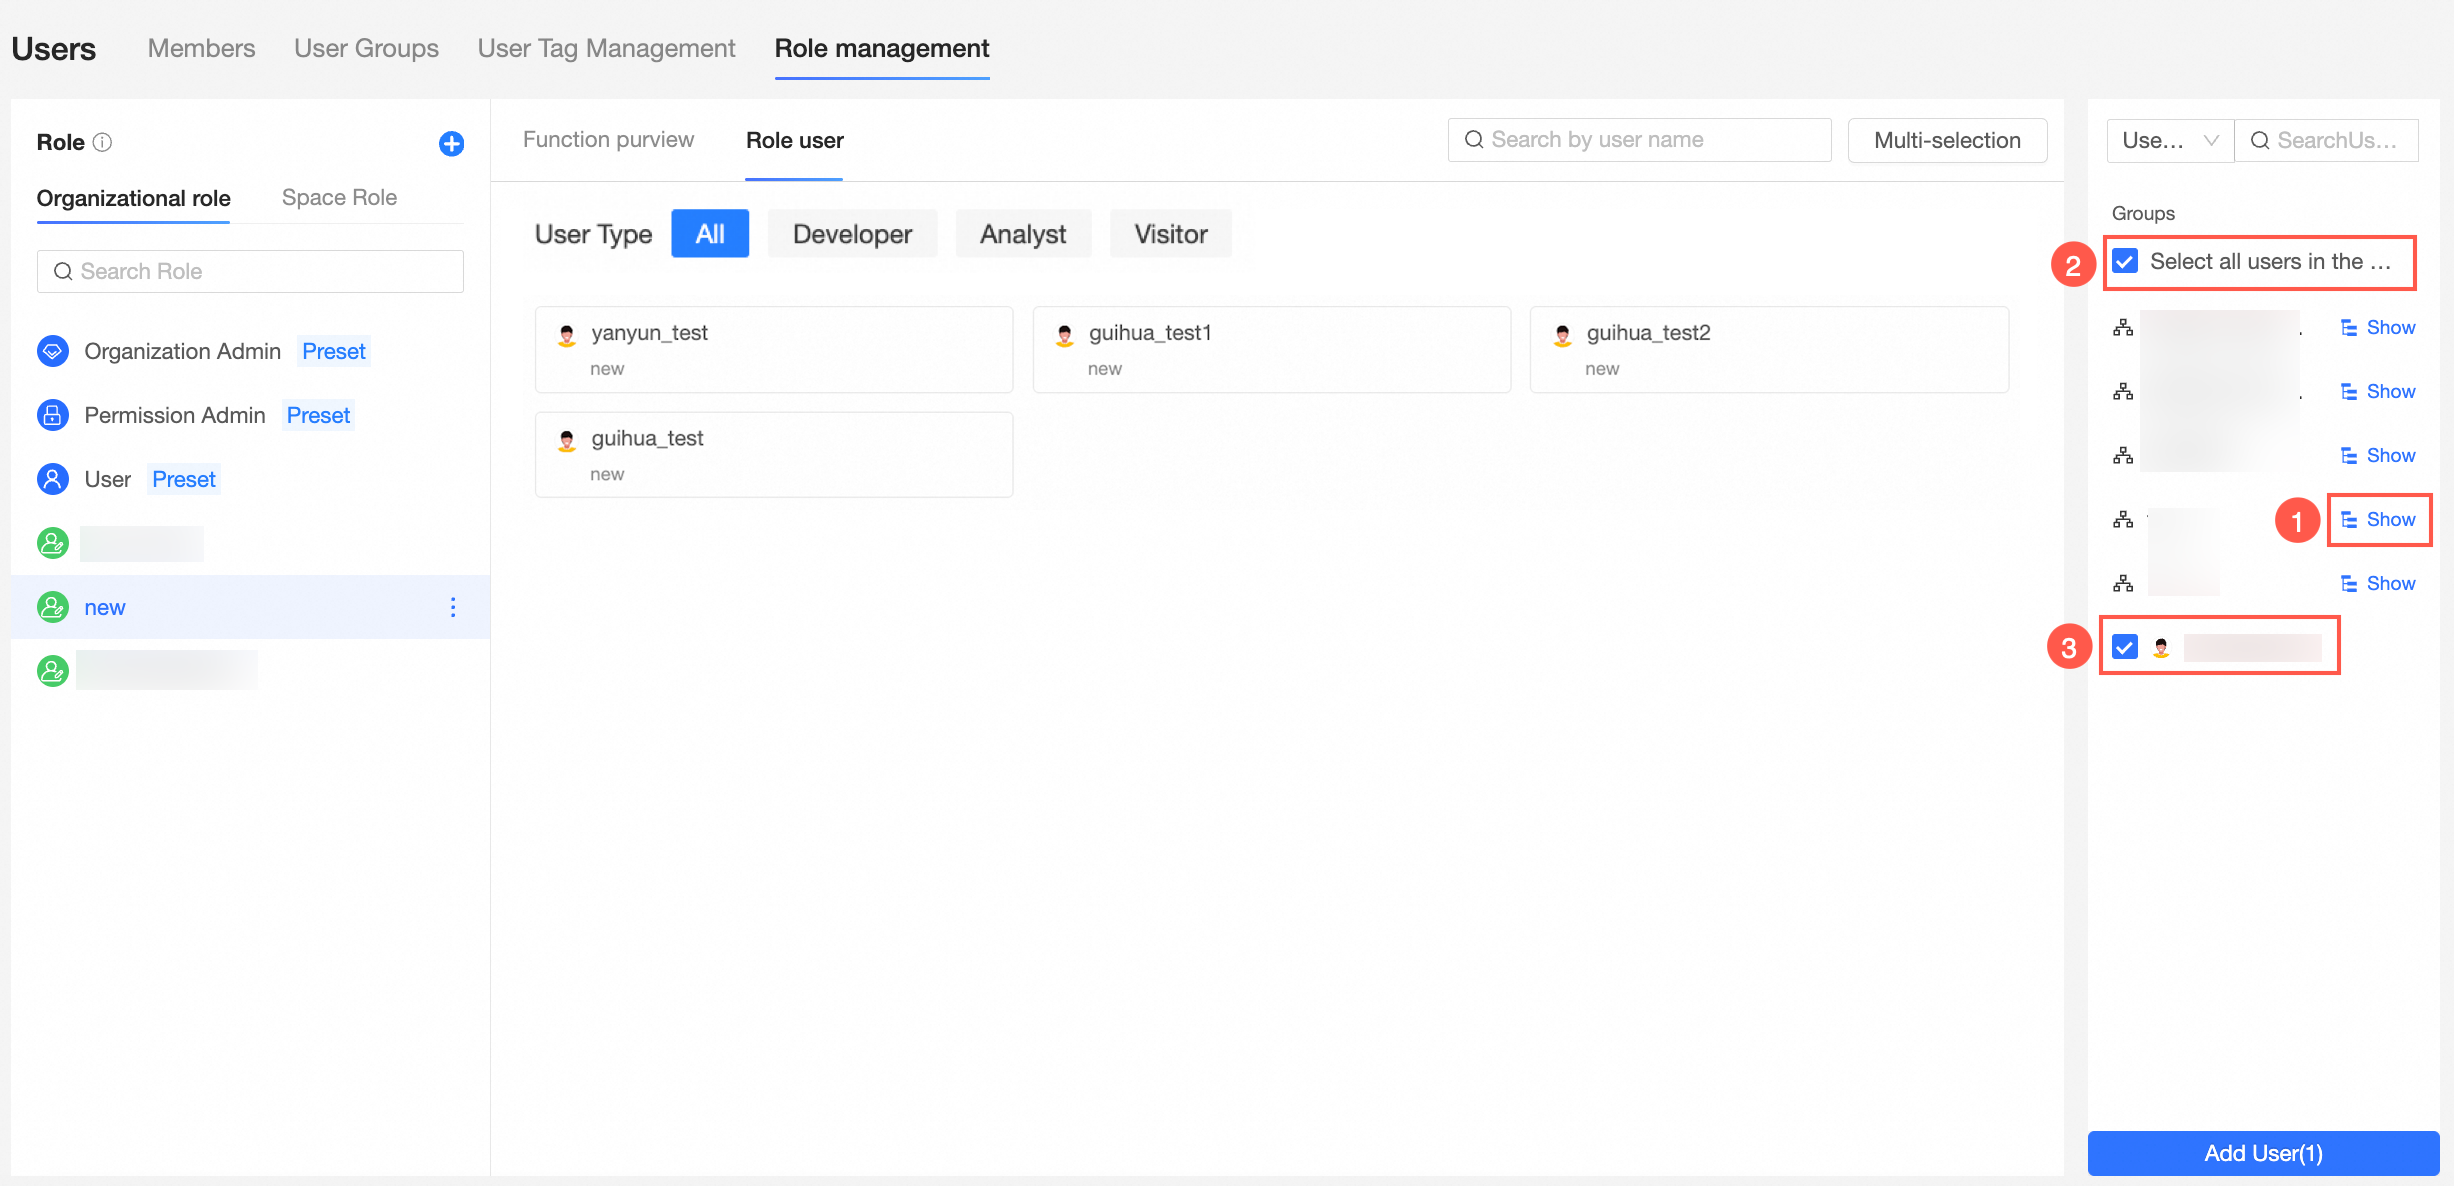Click the Role info circle icon
The height and width of the screenshot is (1186, 2454).
point(102,142)
